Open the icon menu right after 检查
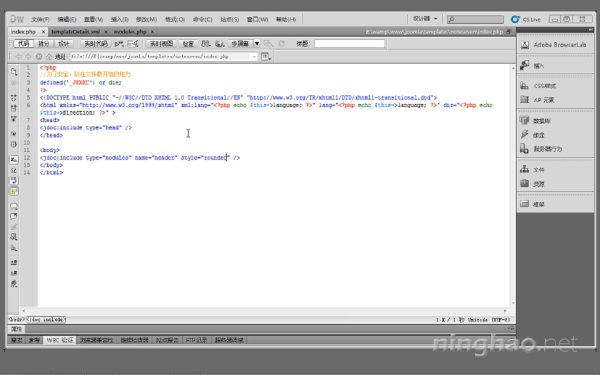 click(206, 44)
